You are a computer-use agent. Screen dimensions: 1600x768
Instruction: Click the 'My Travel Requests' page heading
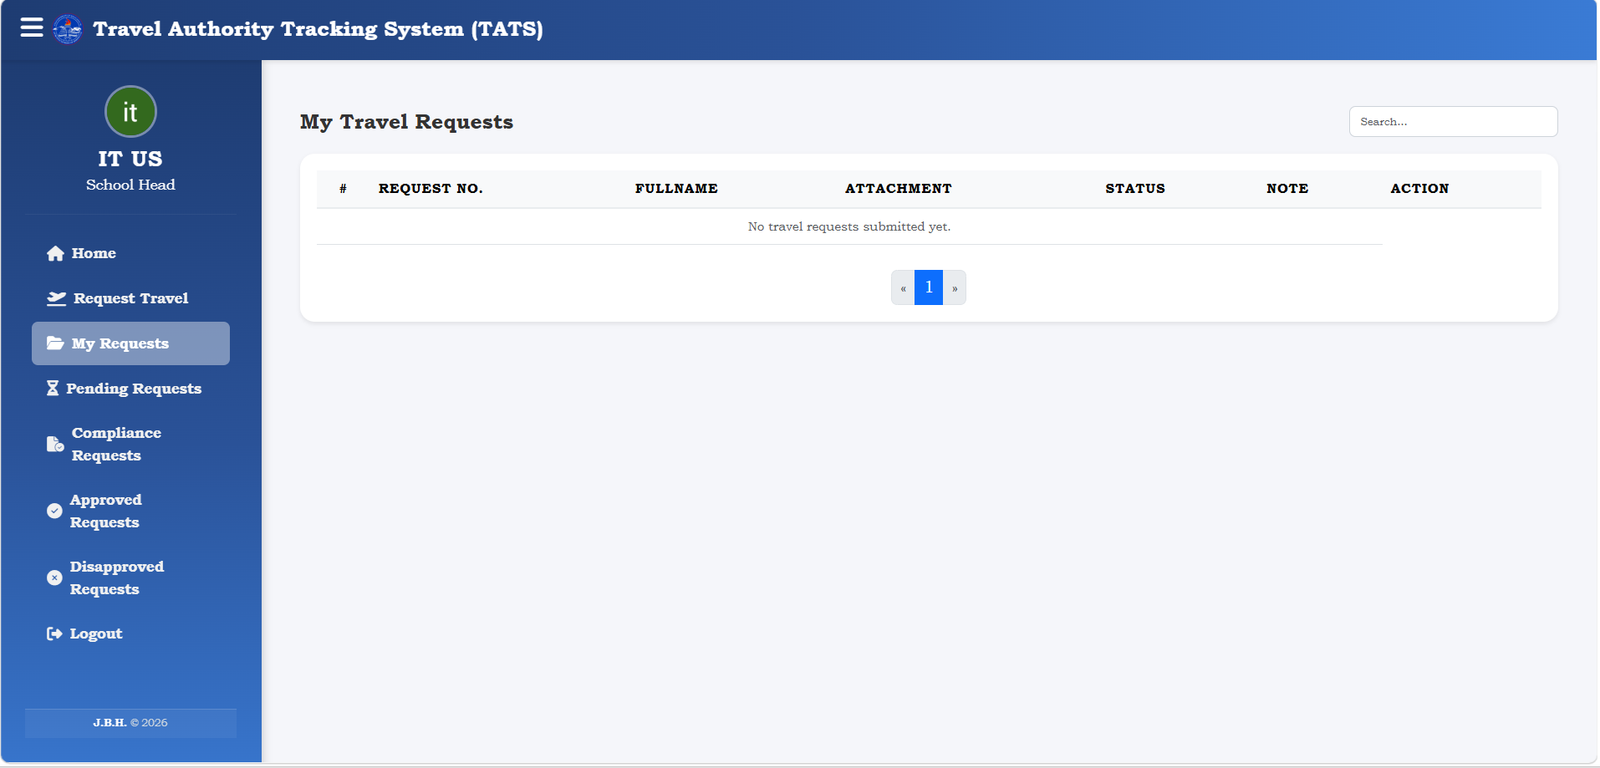click(x=407, y=122)
